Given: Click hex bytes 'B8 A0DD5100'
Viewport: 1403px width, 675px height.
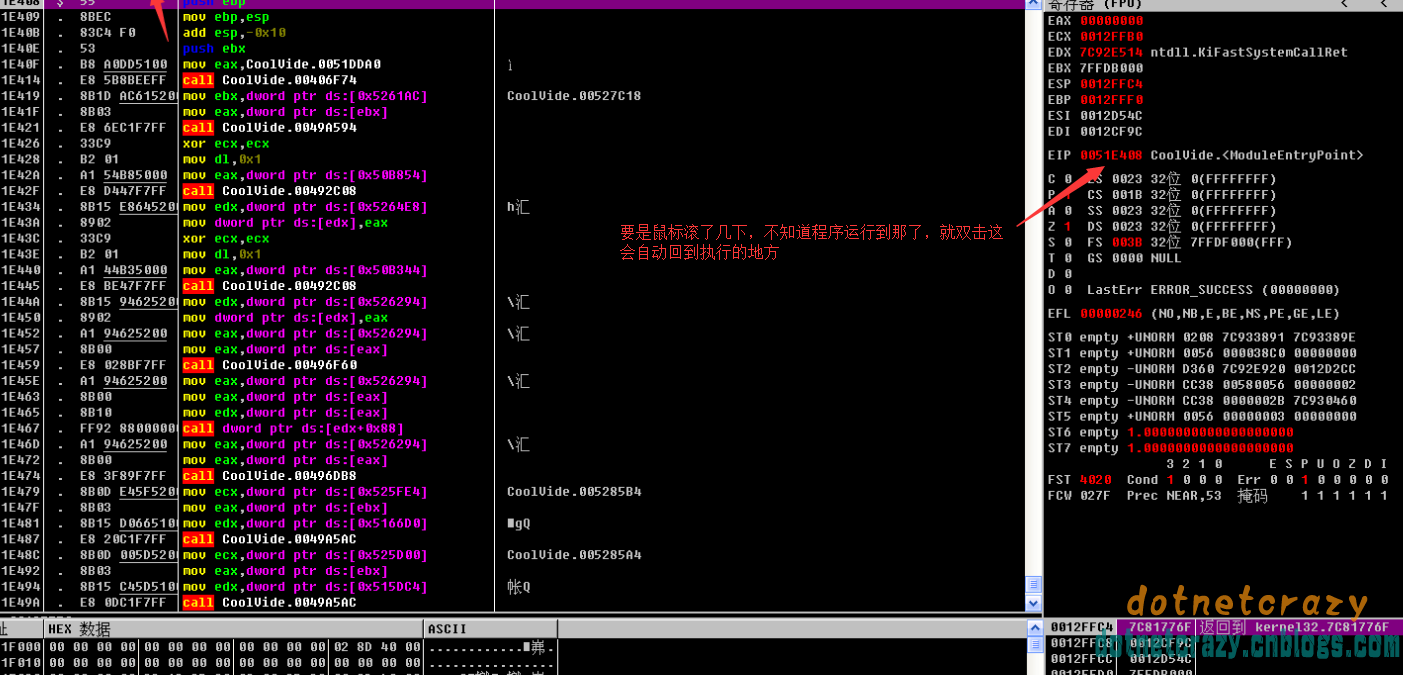Looking at the screenshot, I should tap(123, 64).
